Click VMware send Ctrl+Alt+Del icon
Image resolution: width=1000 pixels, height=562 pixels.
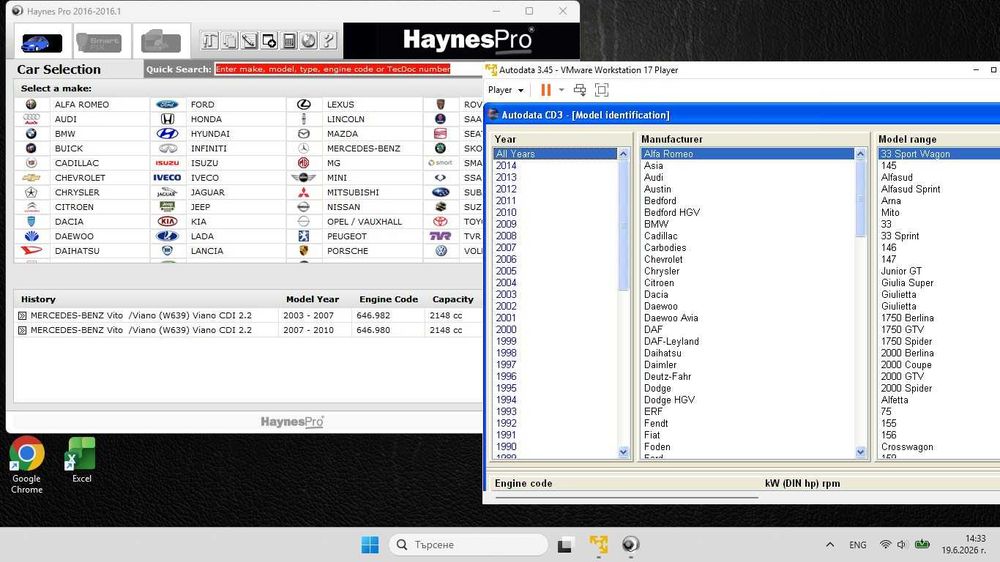click(x=580, y=90)
